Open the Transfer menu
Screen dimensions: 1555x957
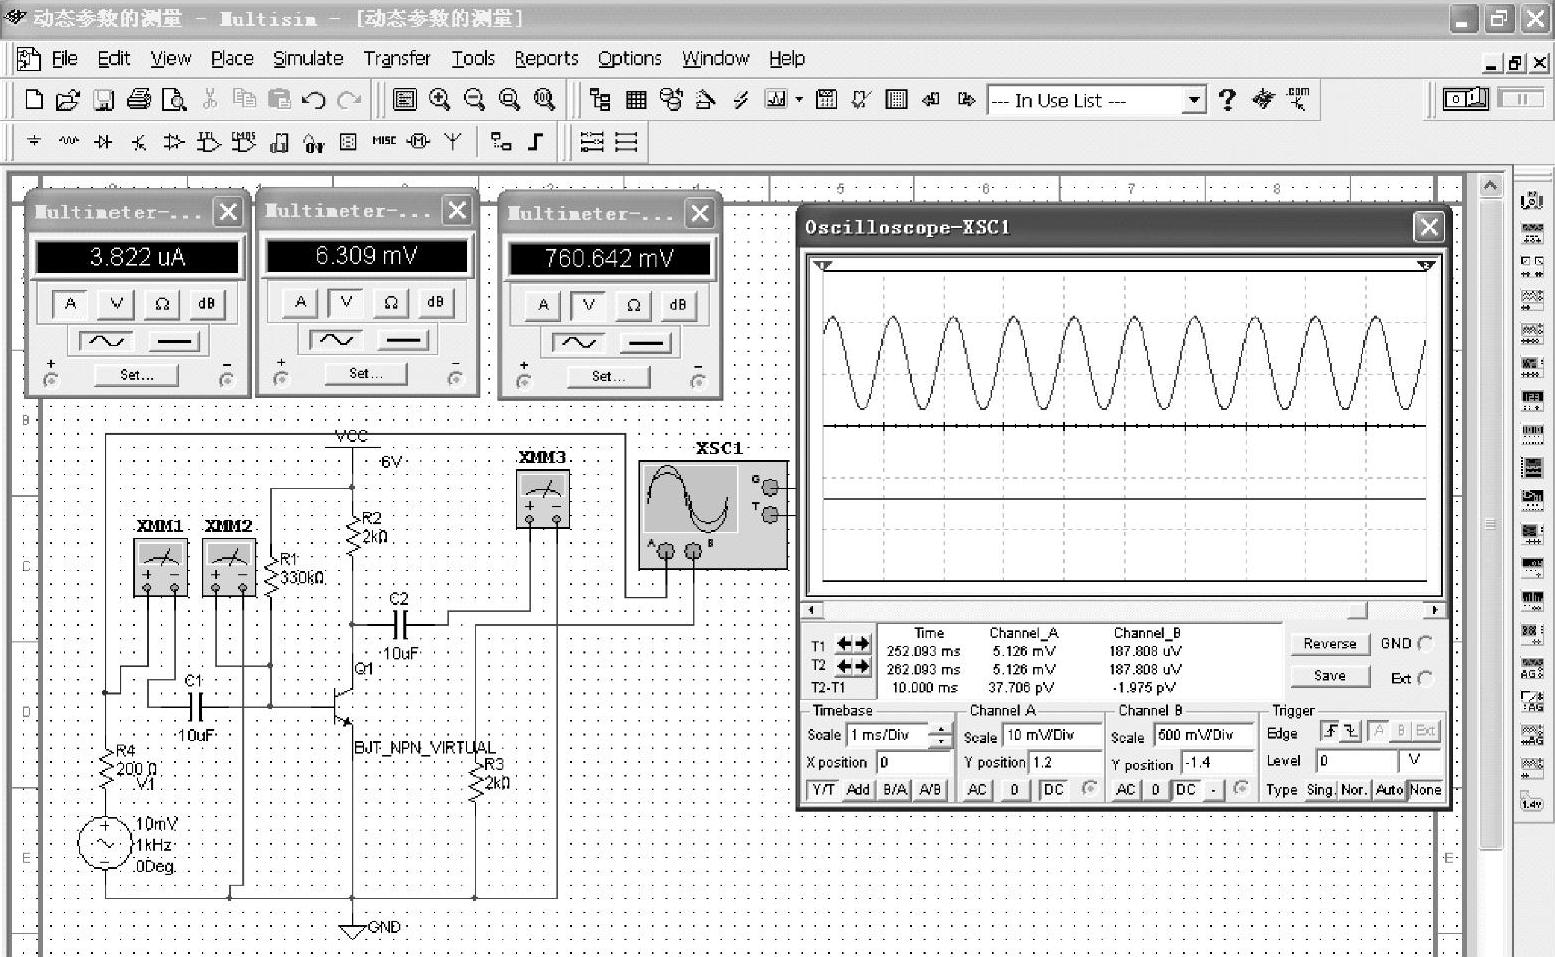point(396,59)
